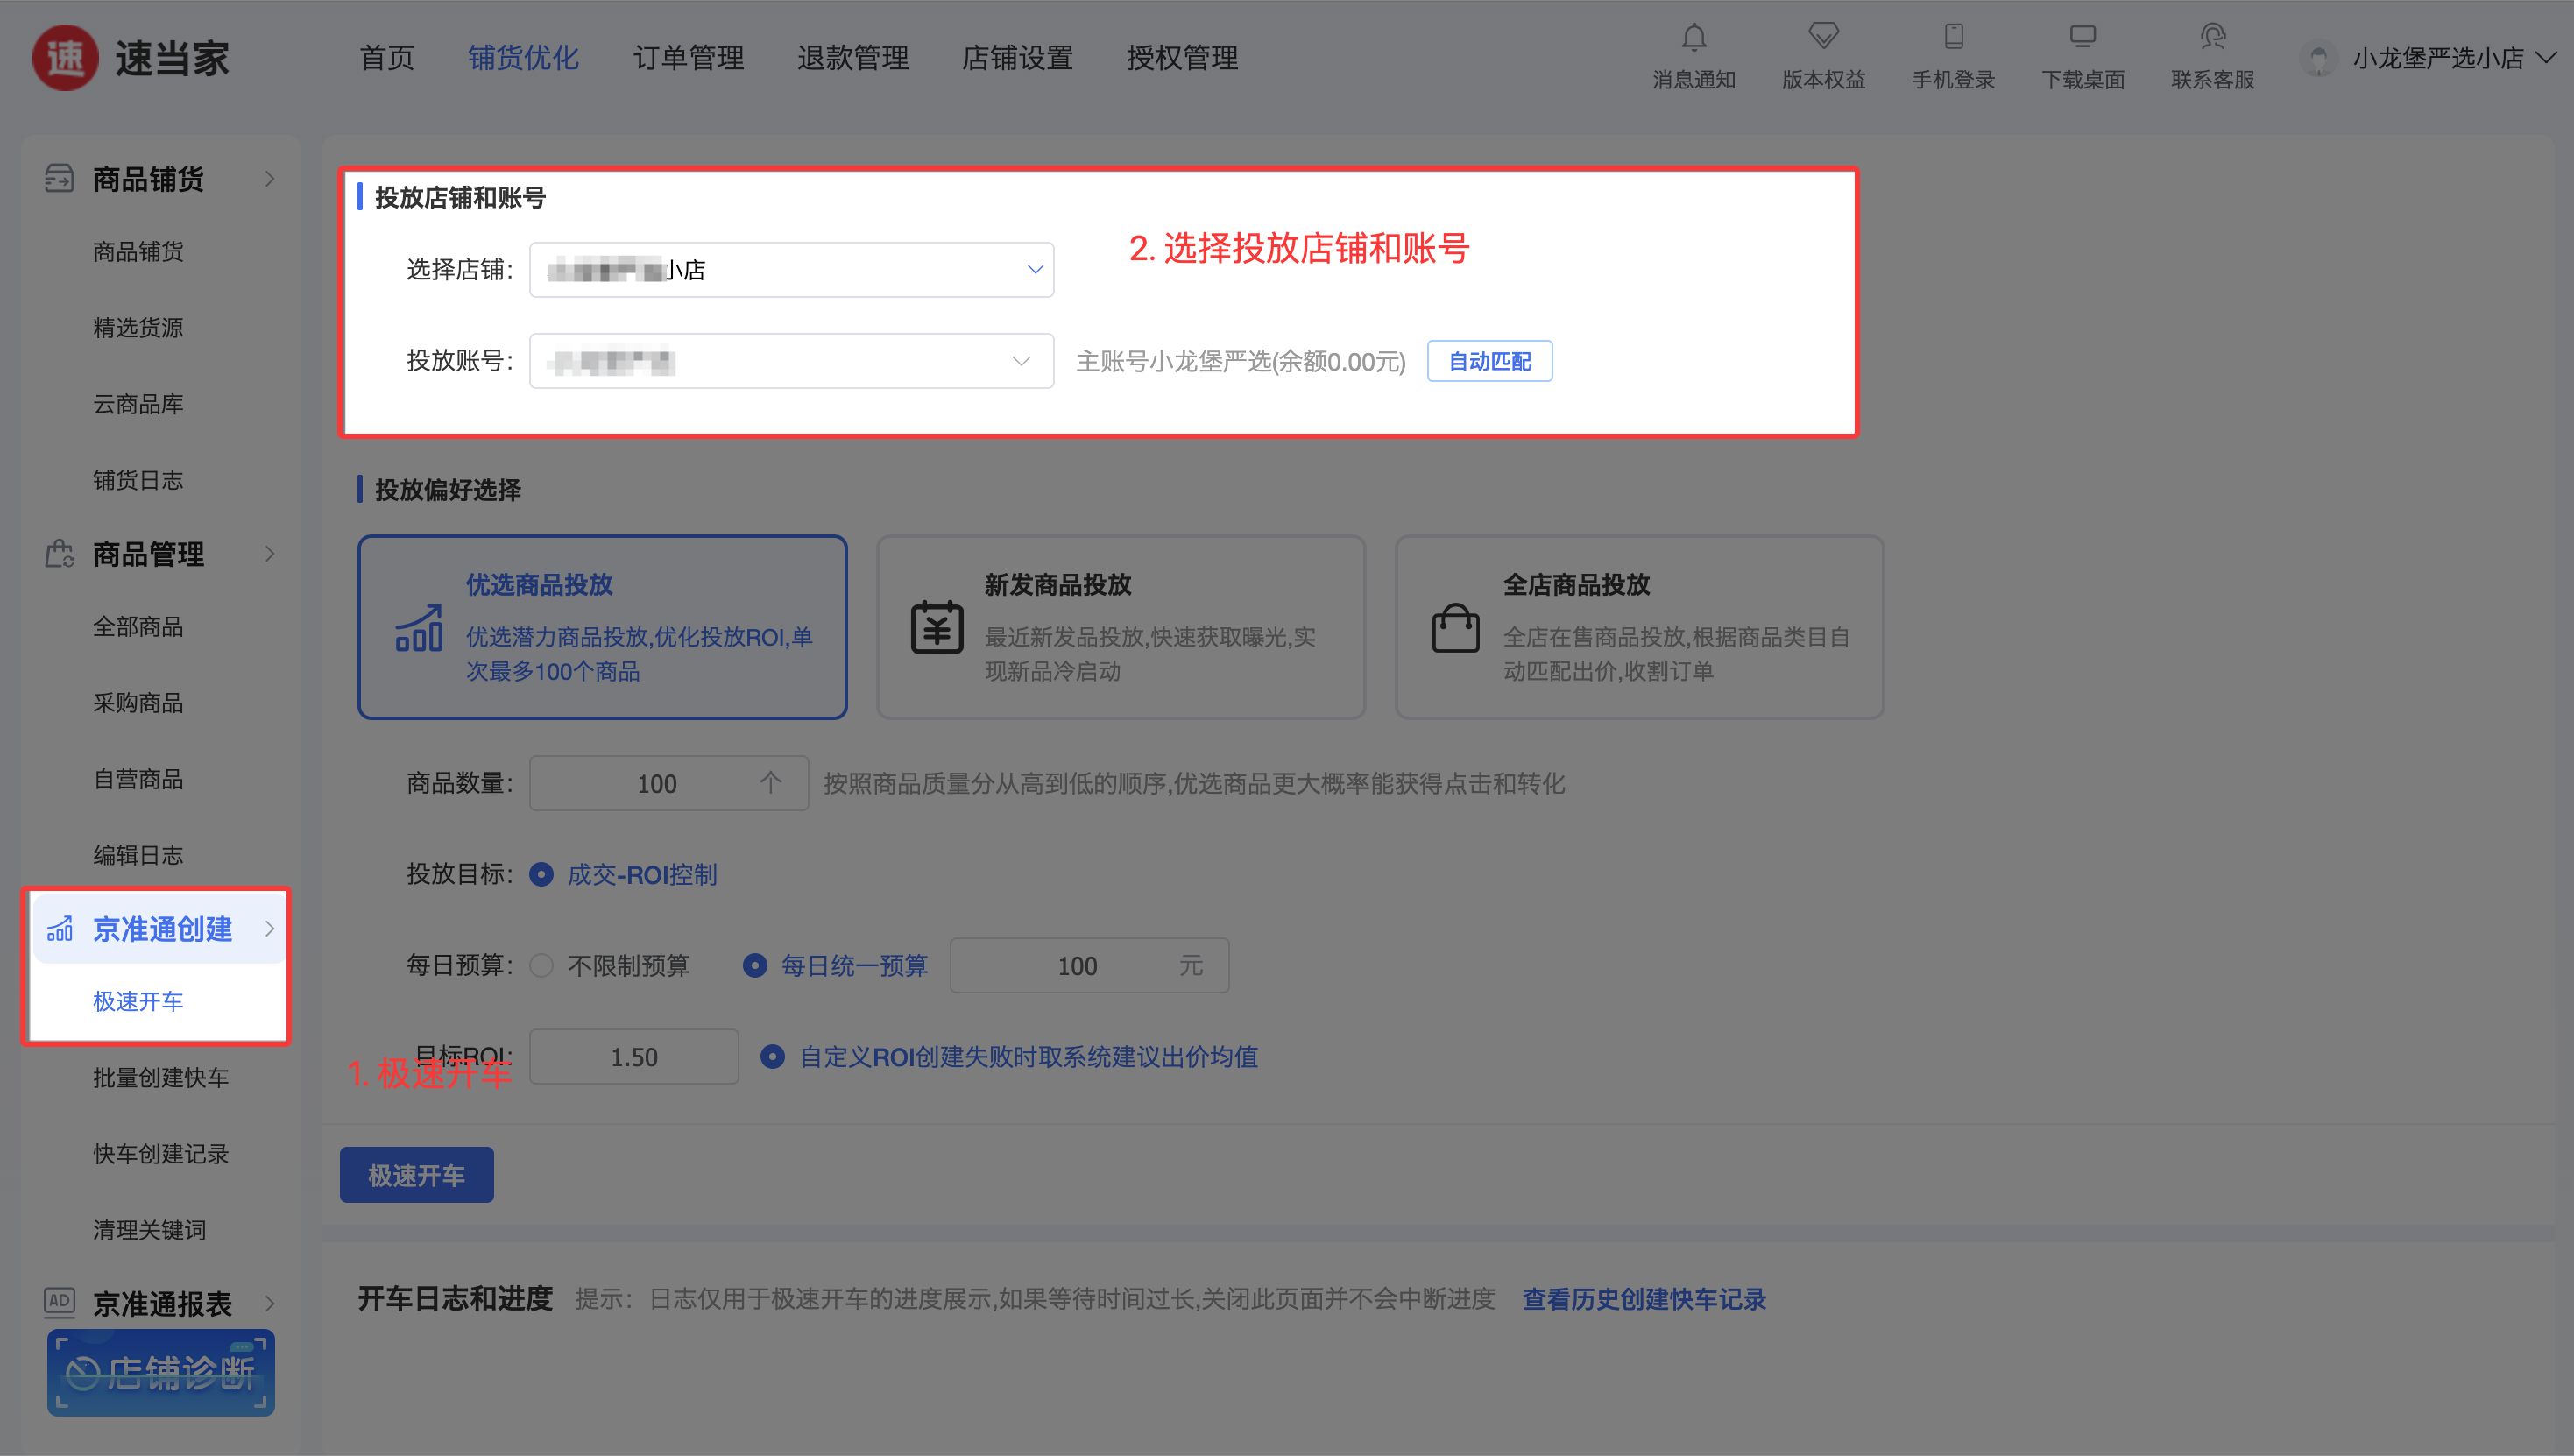Open the 投放账号 dropdown
This screenshot has width=2574, height=1456.
click(x=790, y=361)
